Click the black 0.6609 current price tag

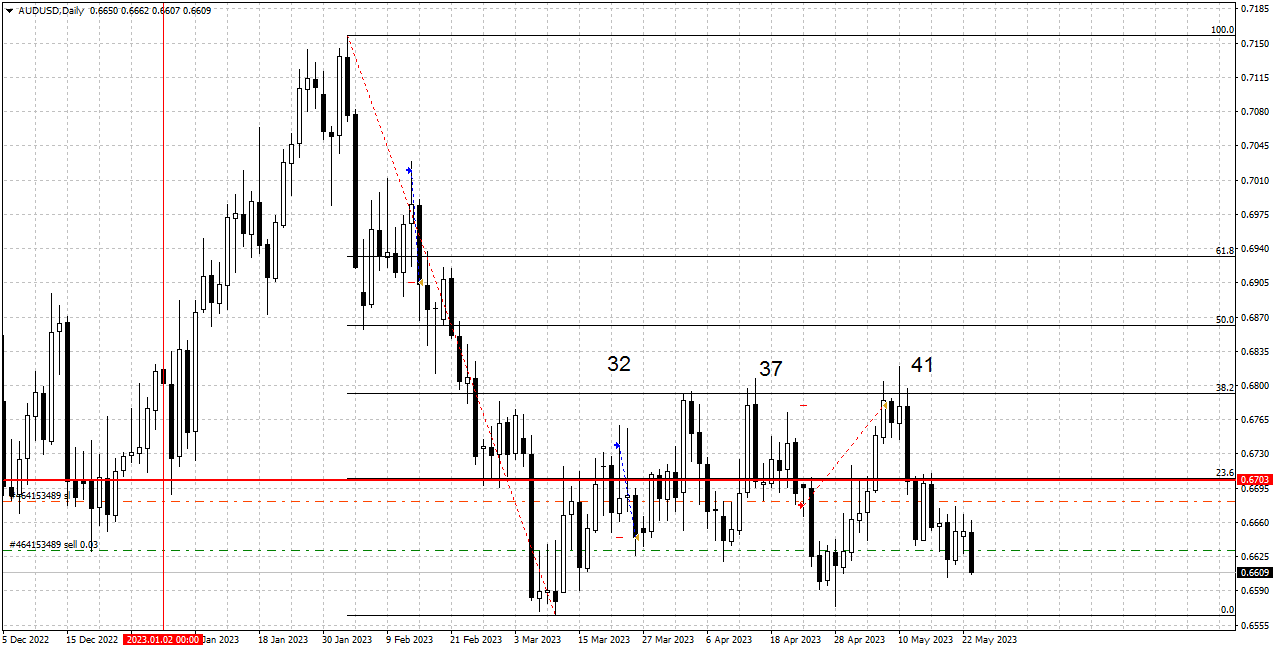[x=1255, y=573]
